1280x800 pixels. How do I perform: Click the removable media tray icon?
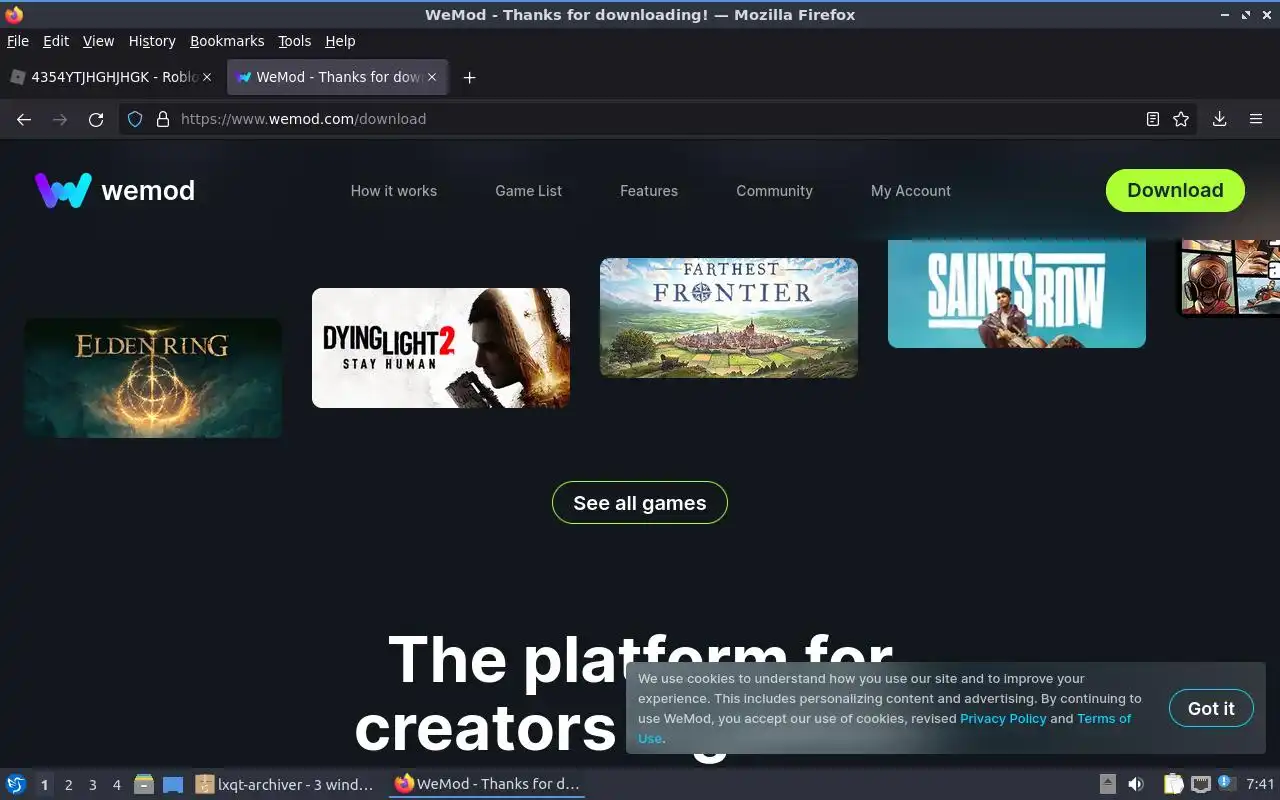coord(1108,784)
